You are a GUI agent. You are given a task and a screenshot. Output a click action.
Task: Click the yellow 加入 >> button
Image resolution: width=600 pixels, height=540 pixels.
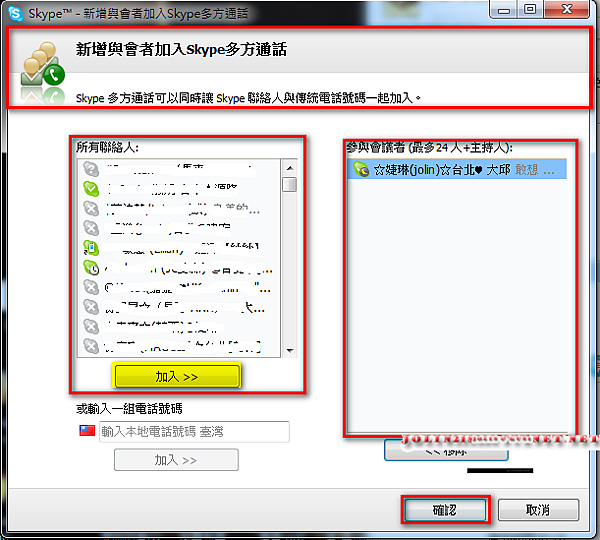(177, 376)
